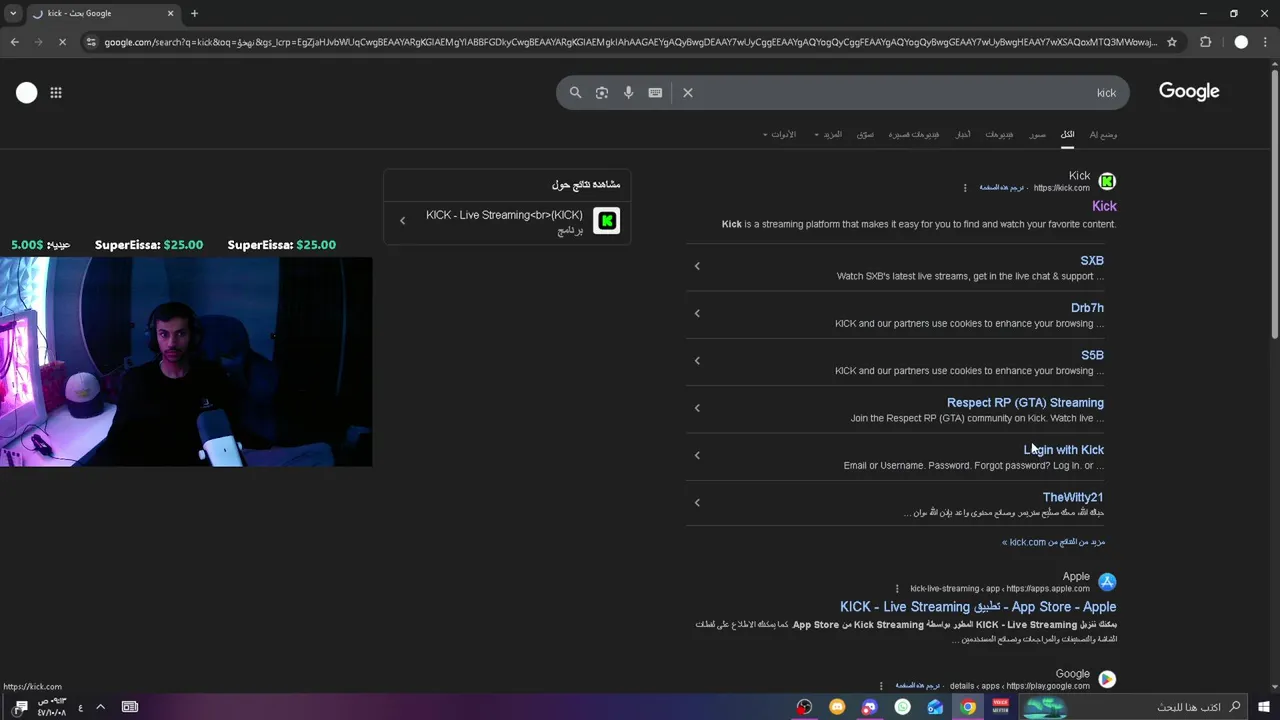Switch to the أخبار (News) tab
The width and height of the screenshot is (1280, 720).
pos(962,134)
